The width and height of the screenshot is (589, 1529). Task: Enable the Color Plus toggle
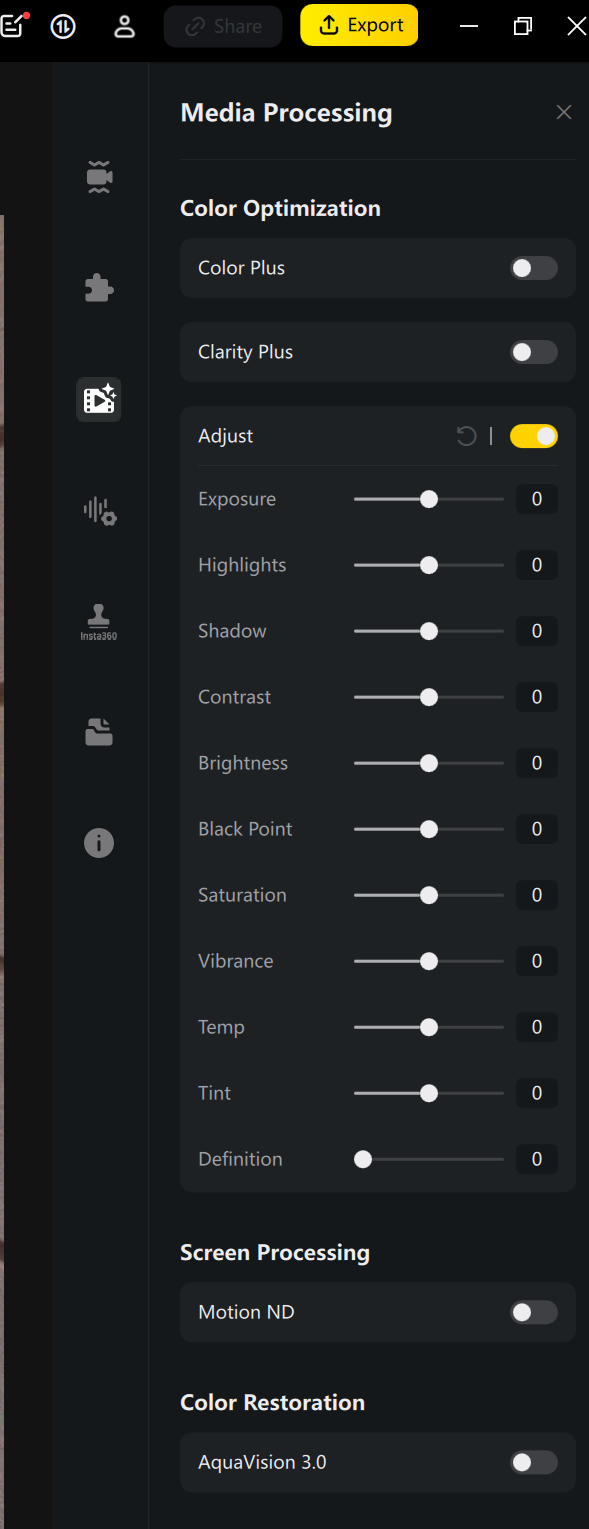pos(534,268)
